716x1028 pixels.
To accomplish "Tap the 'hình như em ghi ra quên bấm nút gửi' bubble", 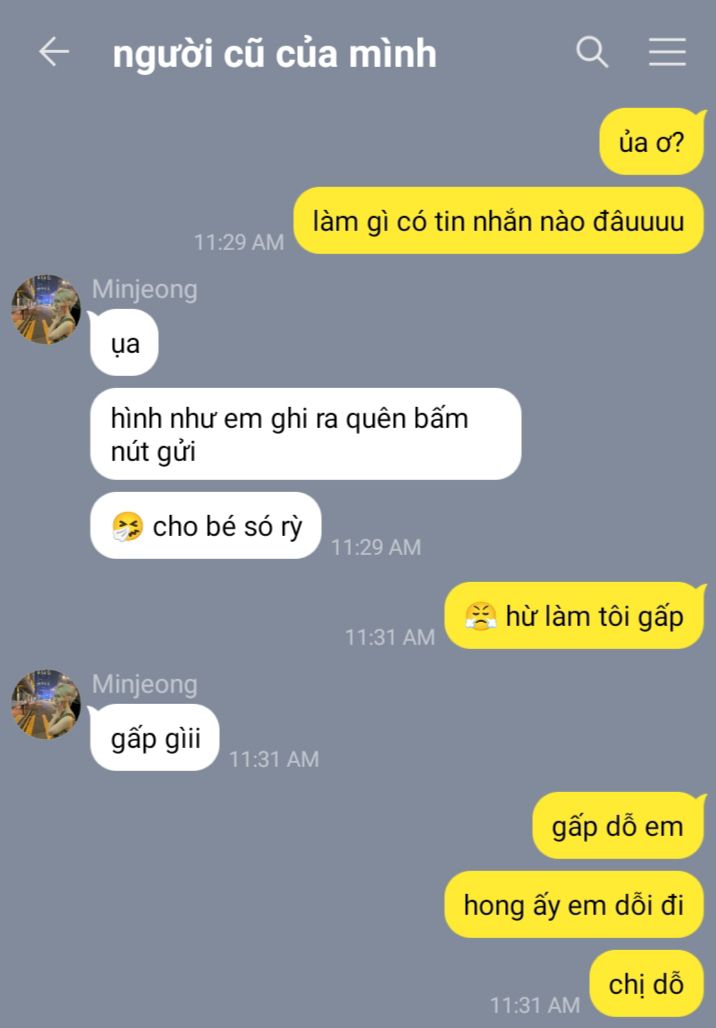I will (x=306, y=434).
